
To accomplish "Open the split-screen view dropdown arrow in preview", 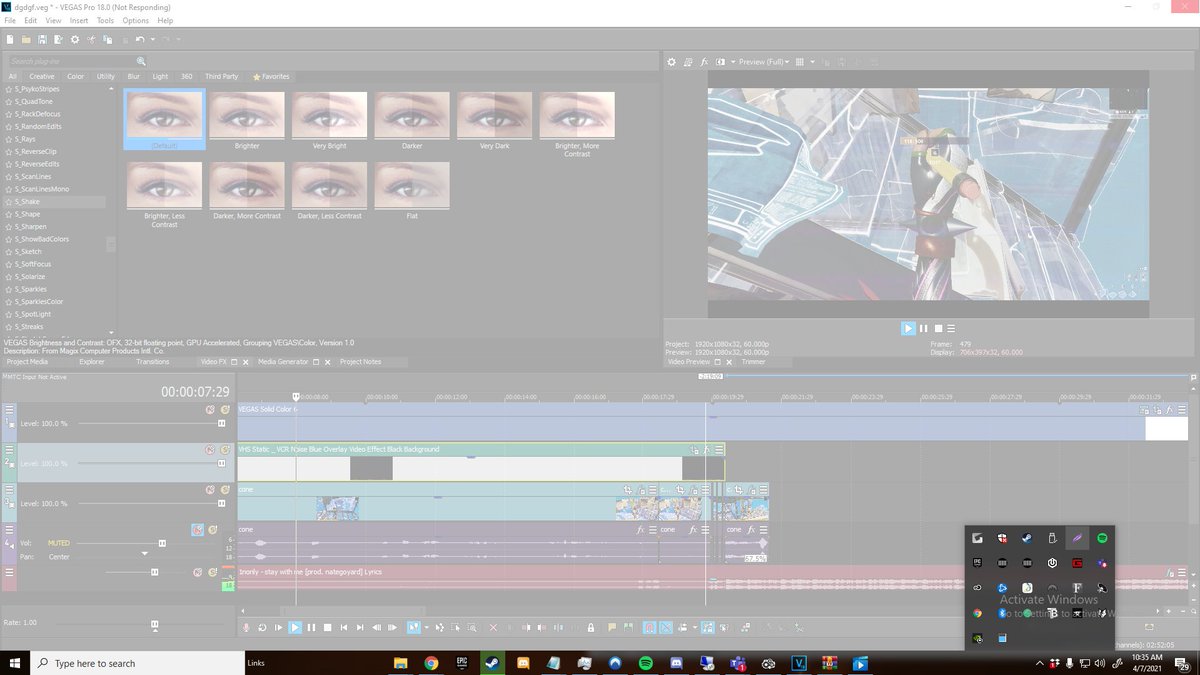I will click(x=732, y=62).
